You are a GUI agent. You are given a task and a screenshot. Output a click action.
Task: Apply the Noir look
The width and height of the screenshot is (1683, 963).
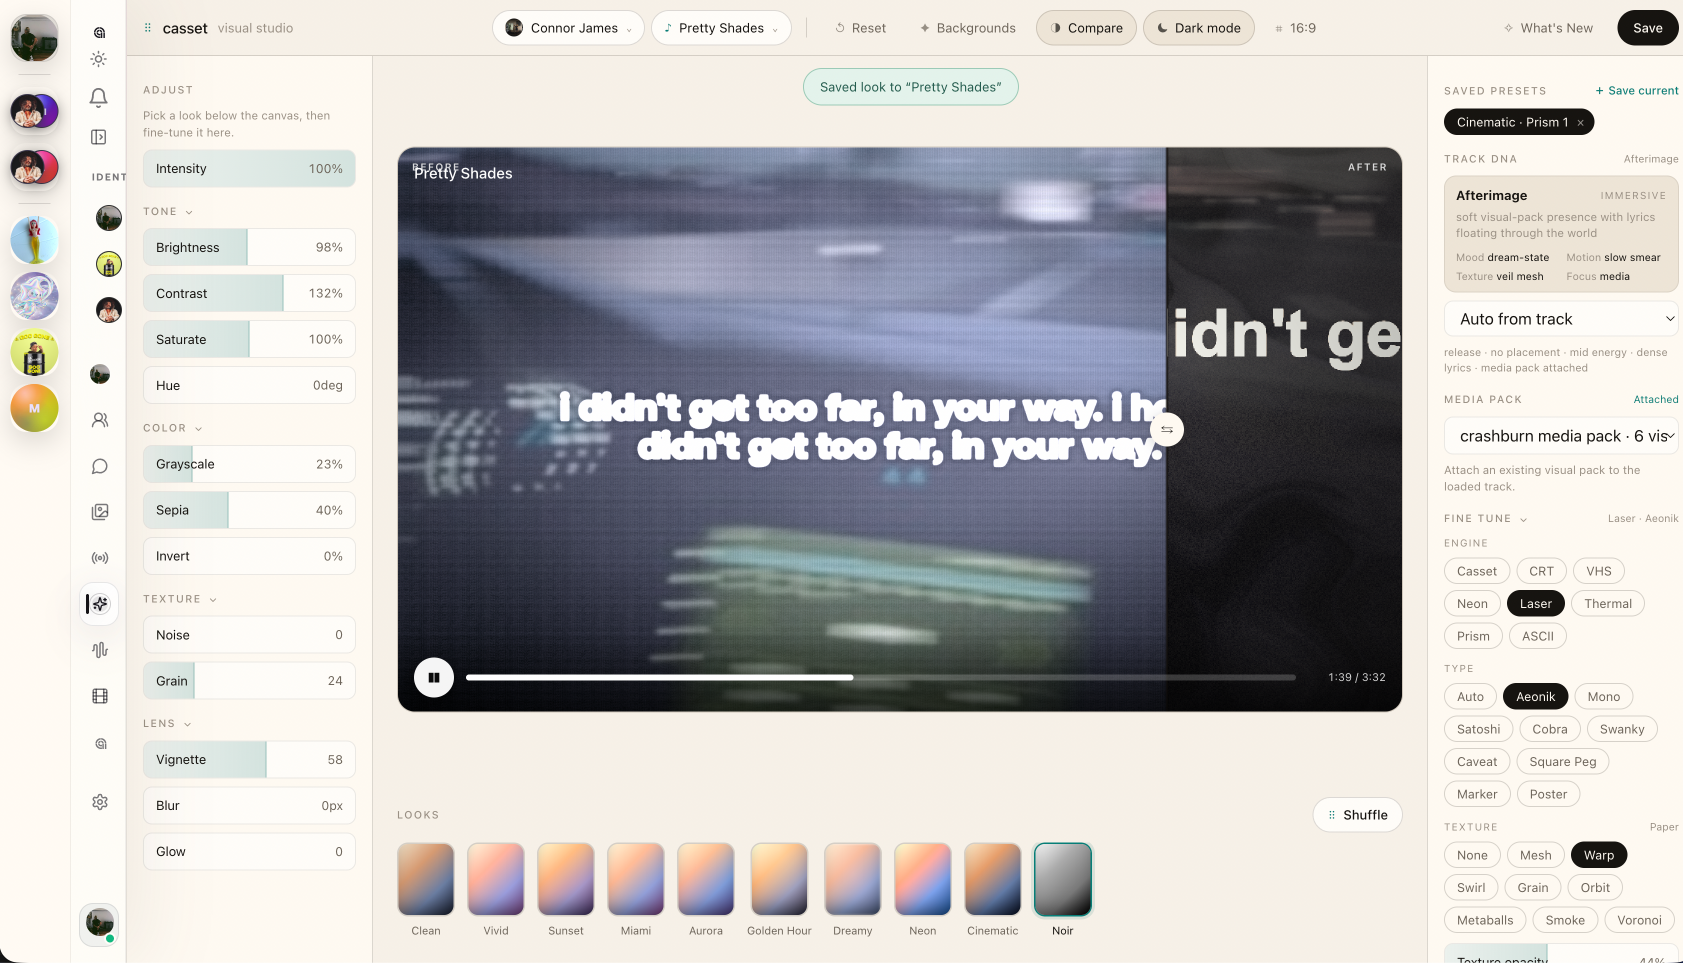coord(1063,879)
